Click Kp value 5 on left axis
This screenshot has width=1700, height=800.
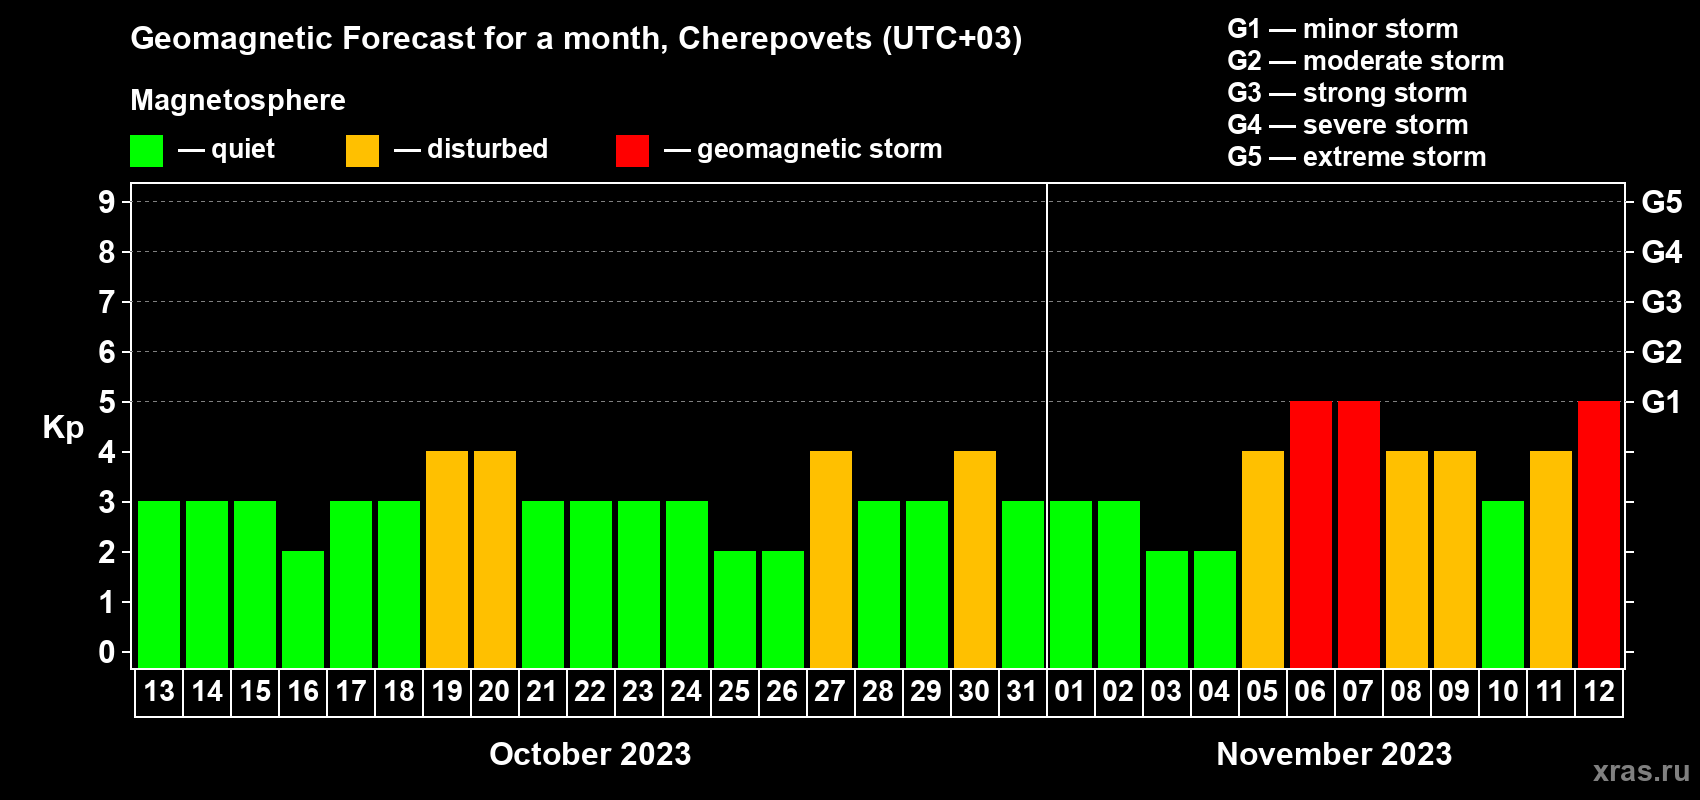point(106,402)
